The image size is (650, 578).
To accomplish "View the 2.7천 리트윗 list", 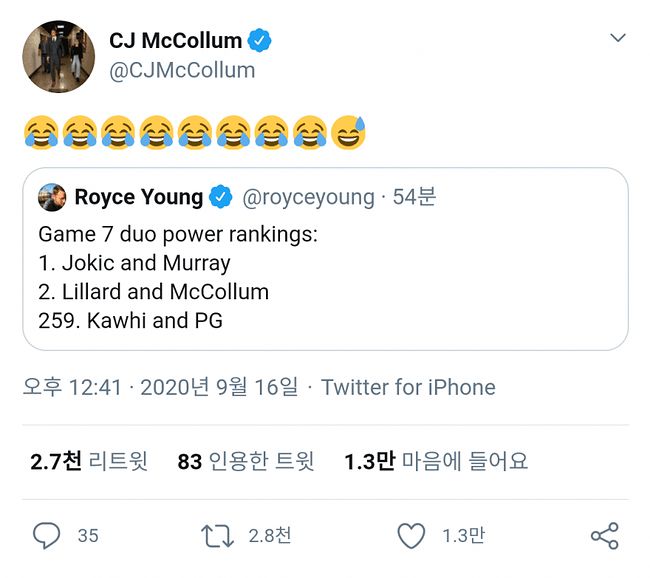I will (89, 461).
